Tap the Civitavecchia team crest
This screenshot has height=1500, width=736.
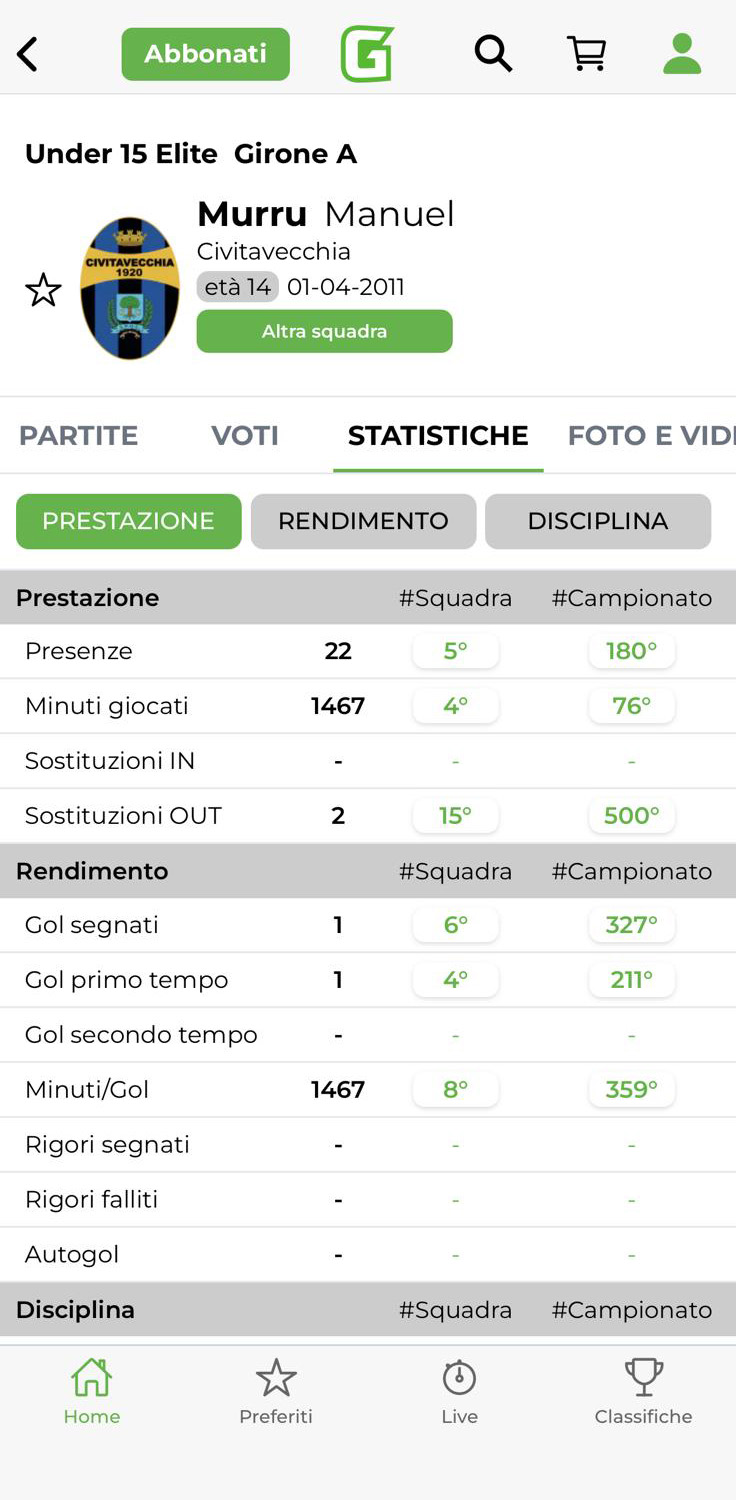tap(130, 288)
